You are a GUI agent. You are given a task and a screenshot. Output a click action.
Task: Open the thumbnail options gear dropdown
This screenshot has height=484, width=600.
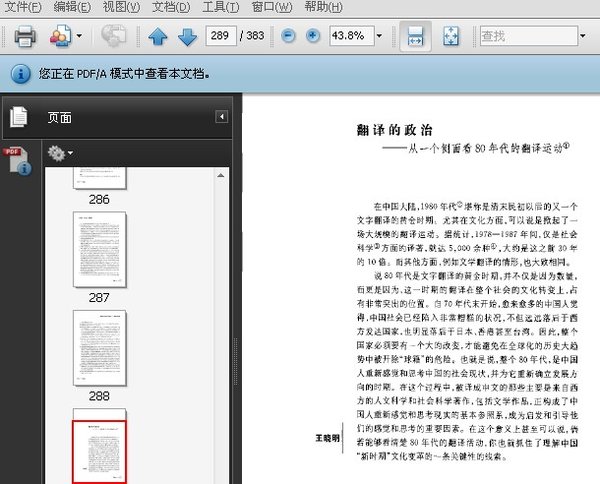[x=60, y=153]
